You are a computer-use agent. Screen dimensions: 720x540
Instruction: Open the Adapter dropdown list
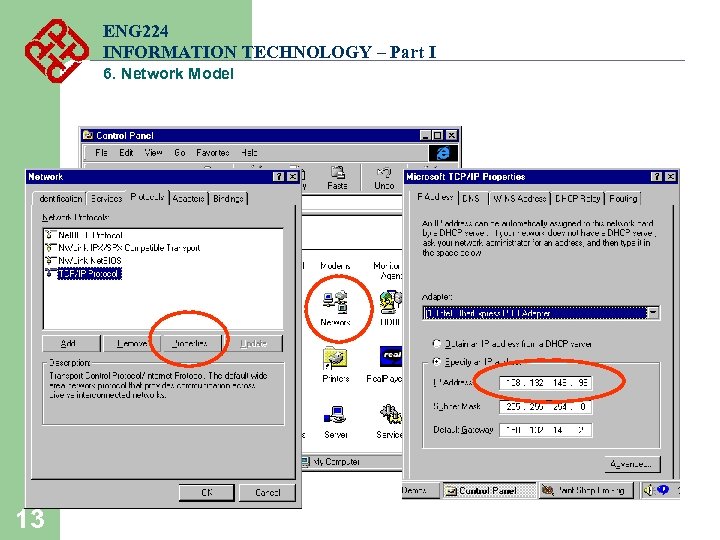click(x=653, y=313)
